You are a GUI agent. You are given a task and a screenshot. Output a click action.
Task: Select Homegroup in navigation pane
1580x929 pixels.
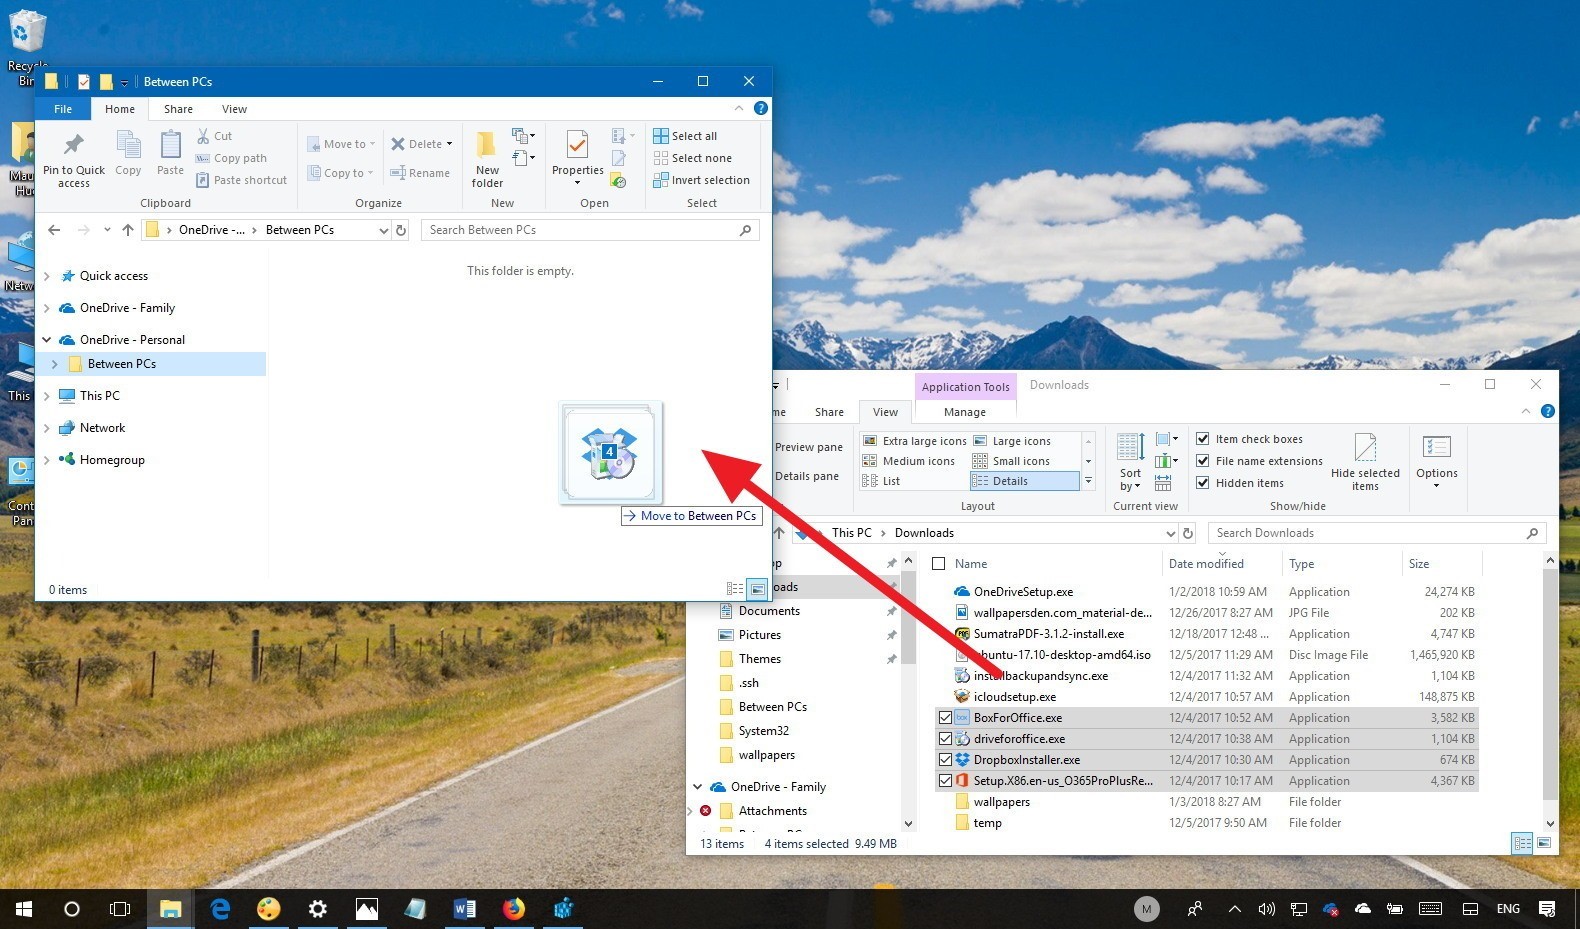(x=112, y=460)
